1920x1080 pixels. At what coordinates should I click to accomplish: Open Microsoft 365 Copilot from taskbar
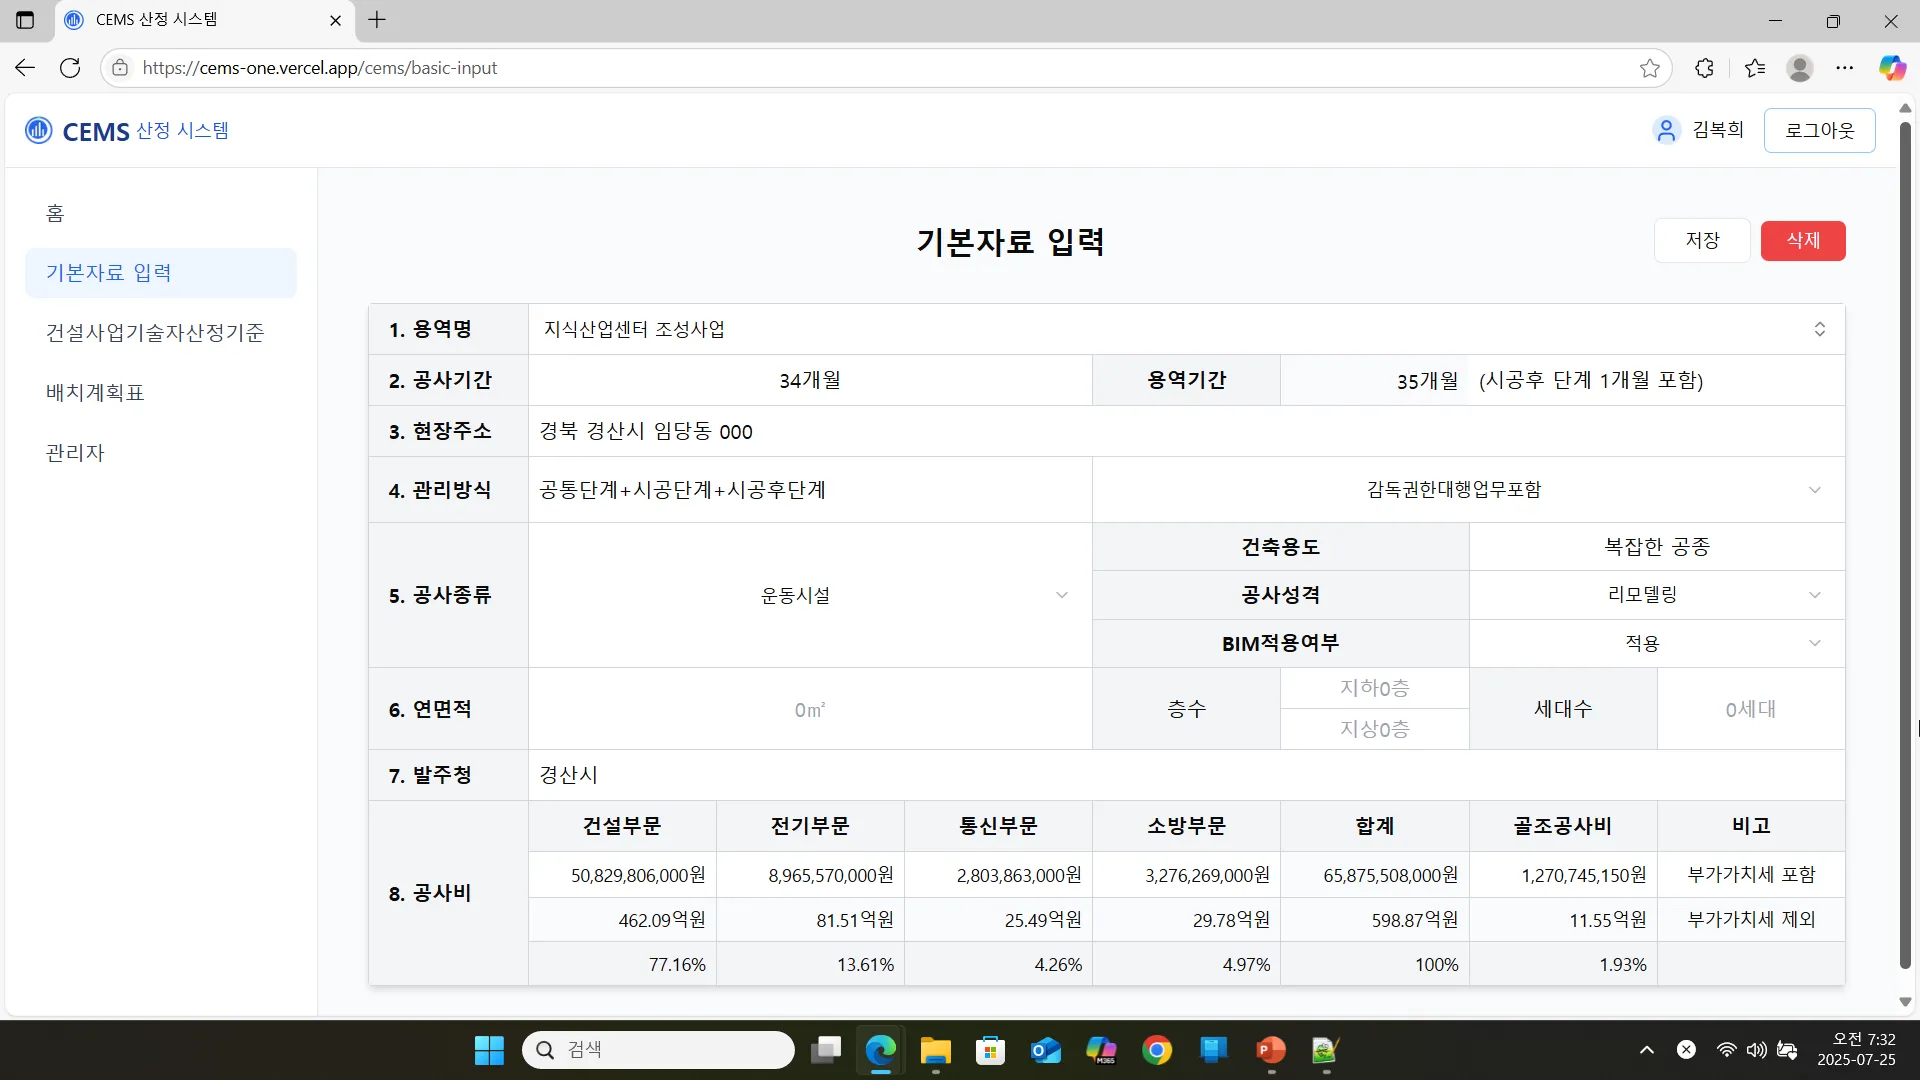coord(1101,1050)
